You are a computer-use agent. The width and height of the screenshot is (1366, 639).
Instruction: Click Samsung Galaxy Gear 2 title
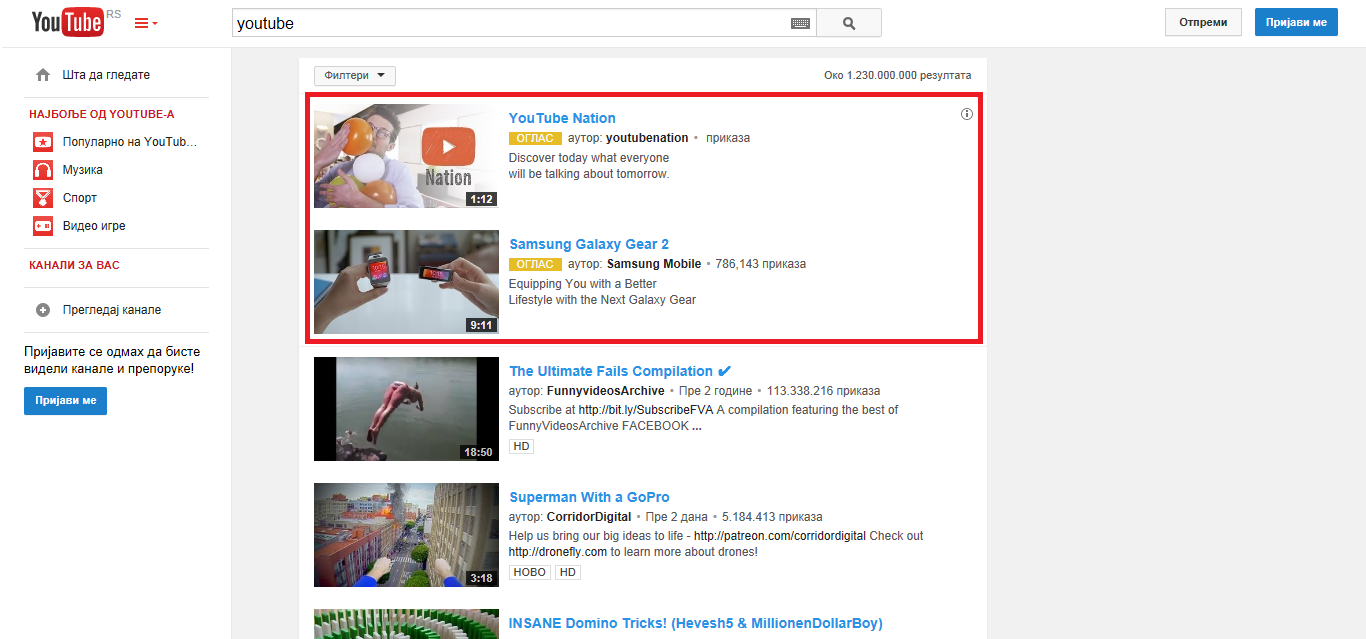point(589,244)
